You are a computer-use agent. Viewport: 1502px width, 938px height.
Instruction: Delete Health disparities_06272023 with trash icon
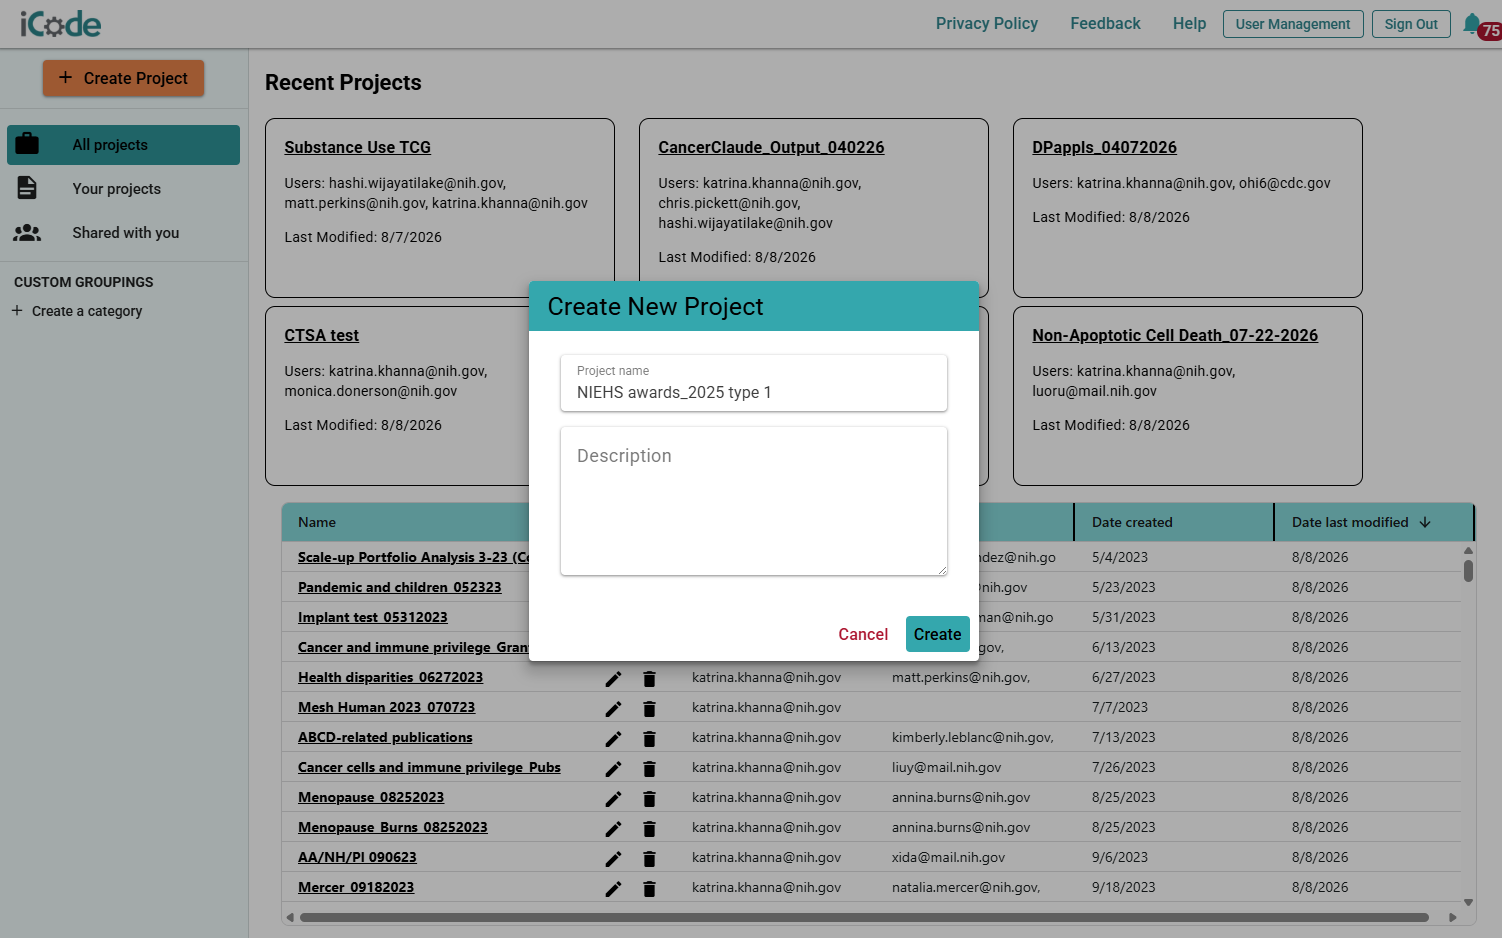649,679
